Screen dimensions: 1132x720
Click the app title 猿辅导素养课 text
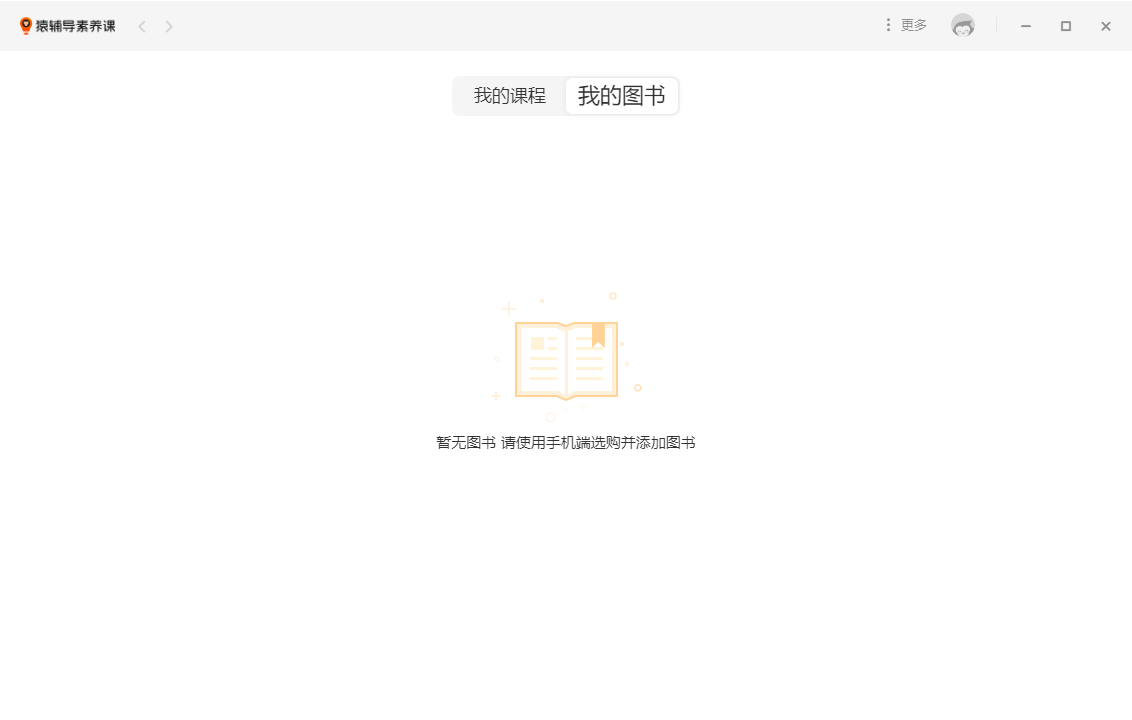[78, 25]
